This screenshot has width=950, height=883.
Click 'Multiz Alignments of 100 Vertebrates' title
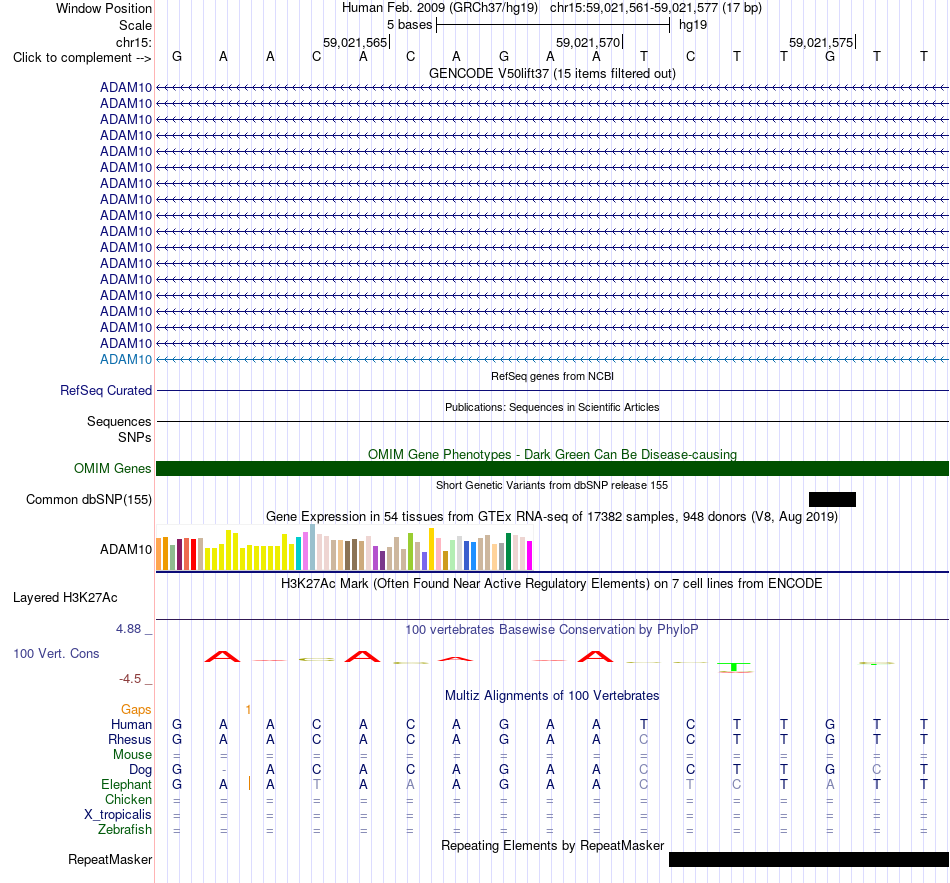(552, 695)
